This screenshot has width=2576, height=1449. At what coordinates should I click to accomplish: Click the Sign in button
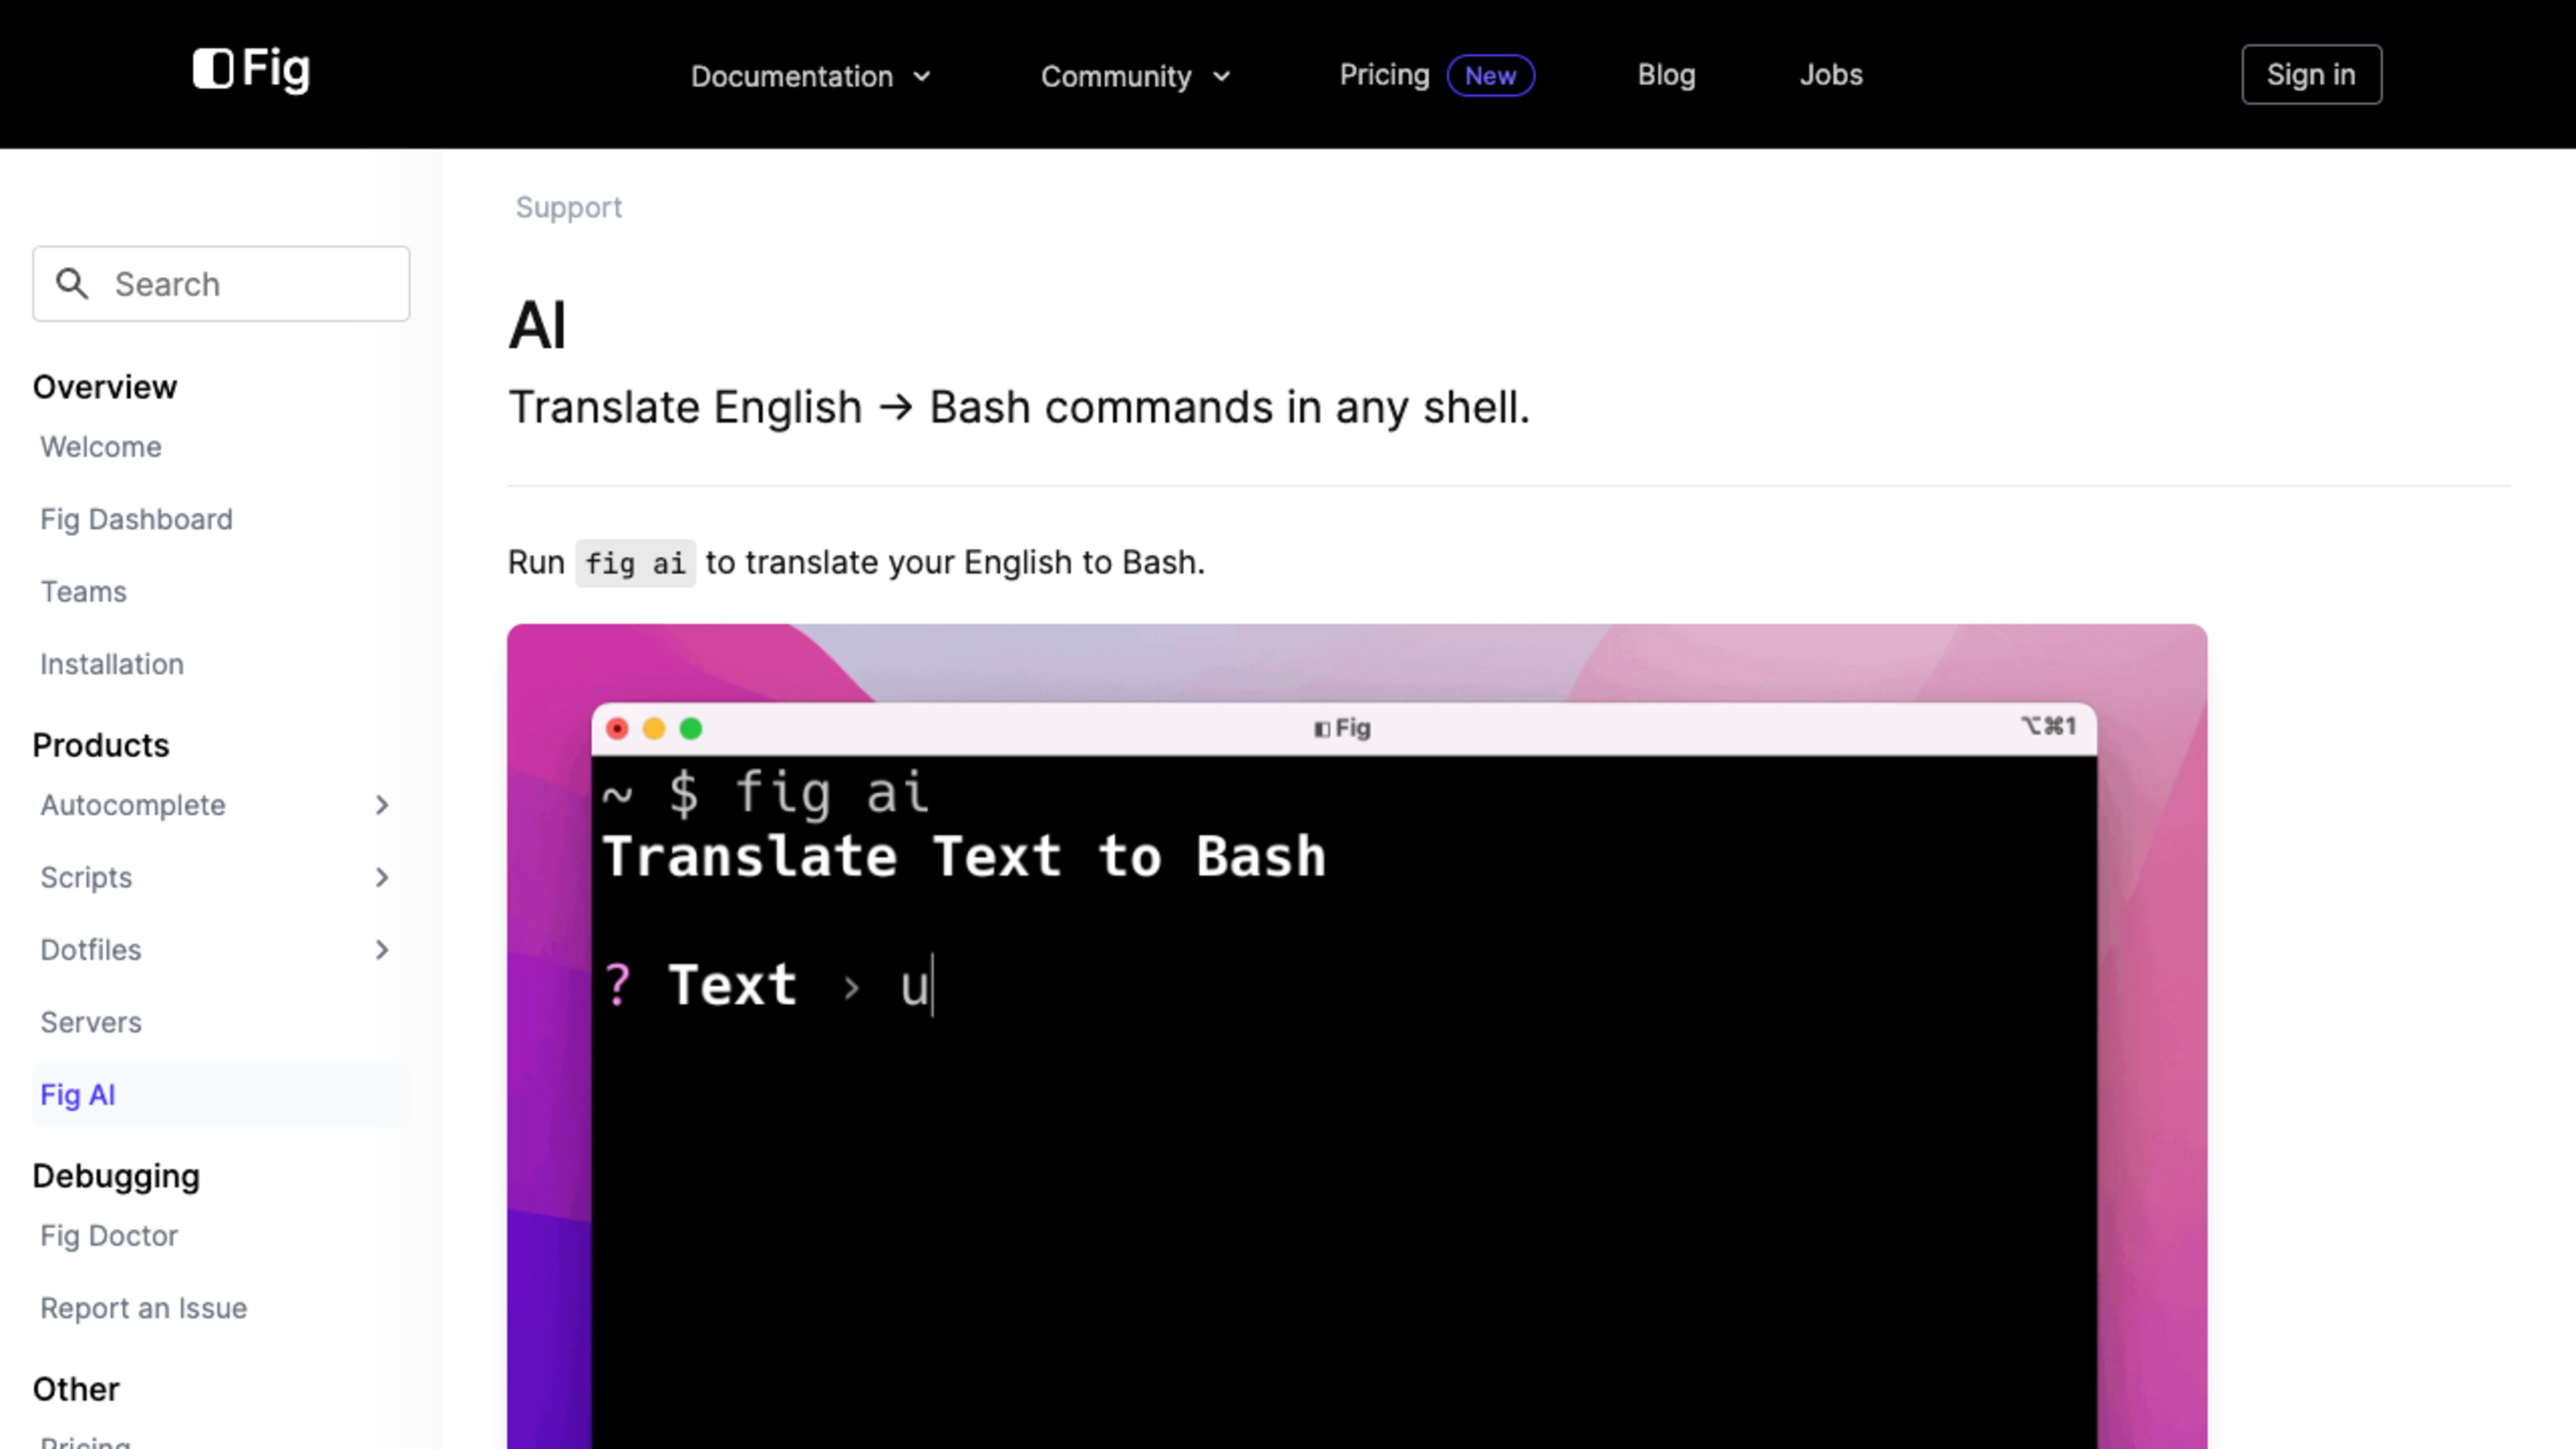pos(2311,75)
